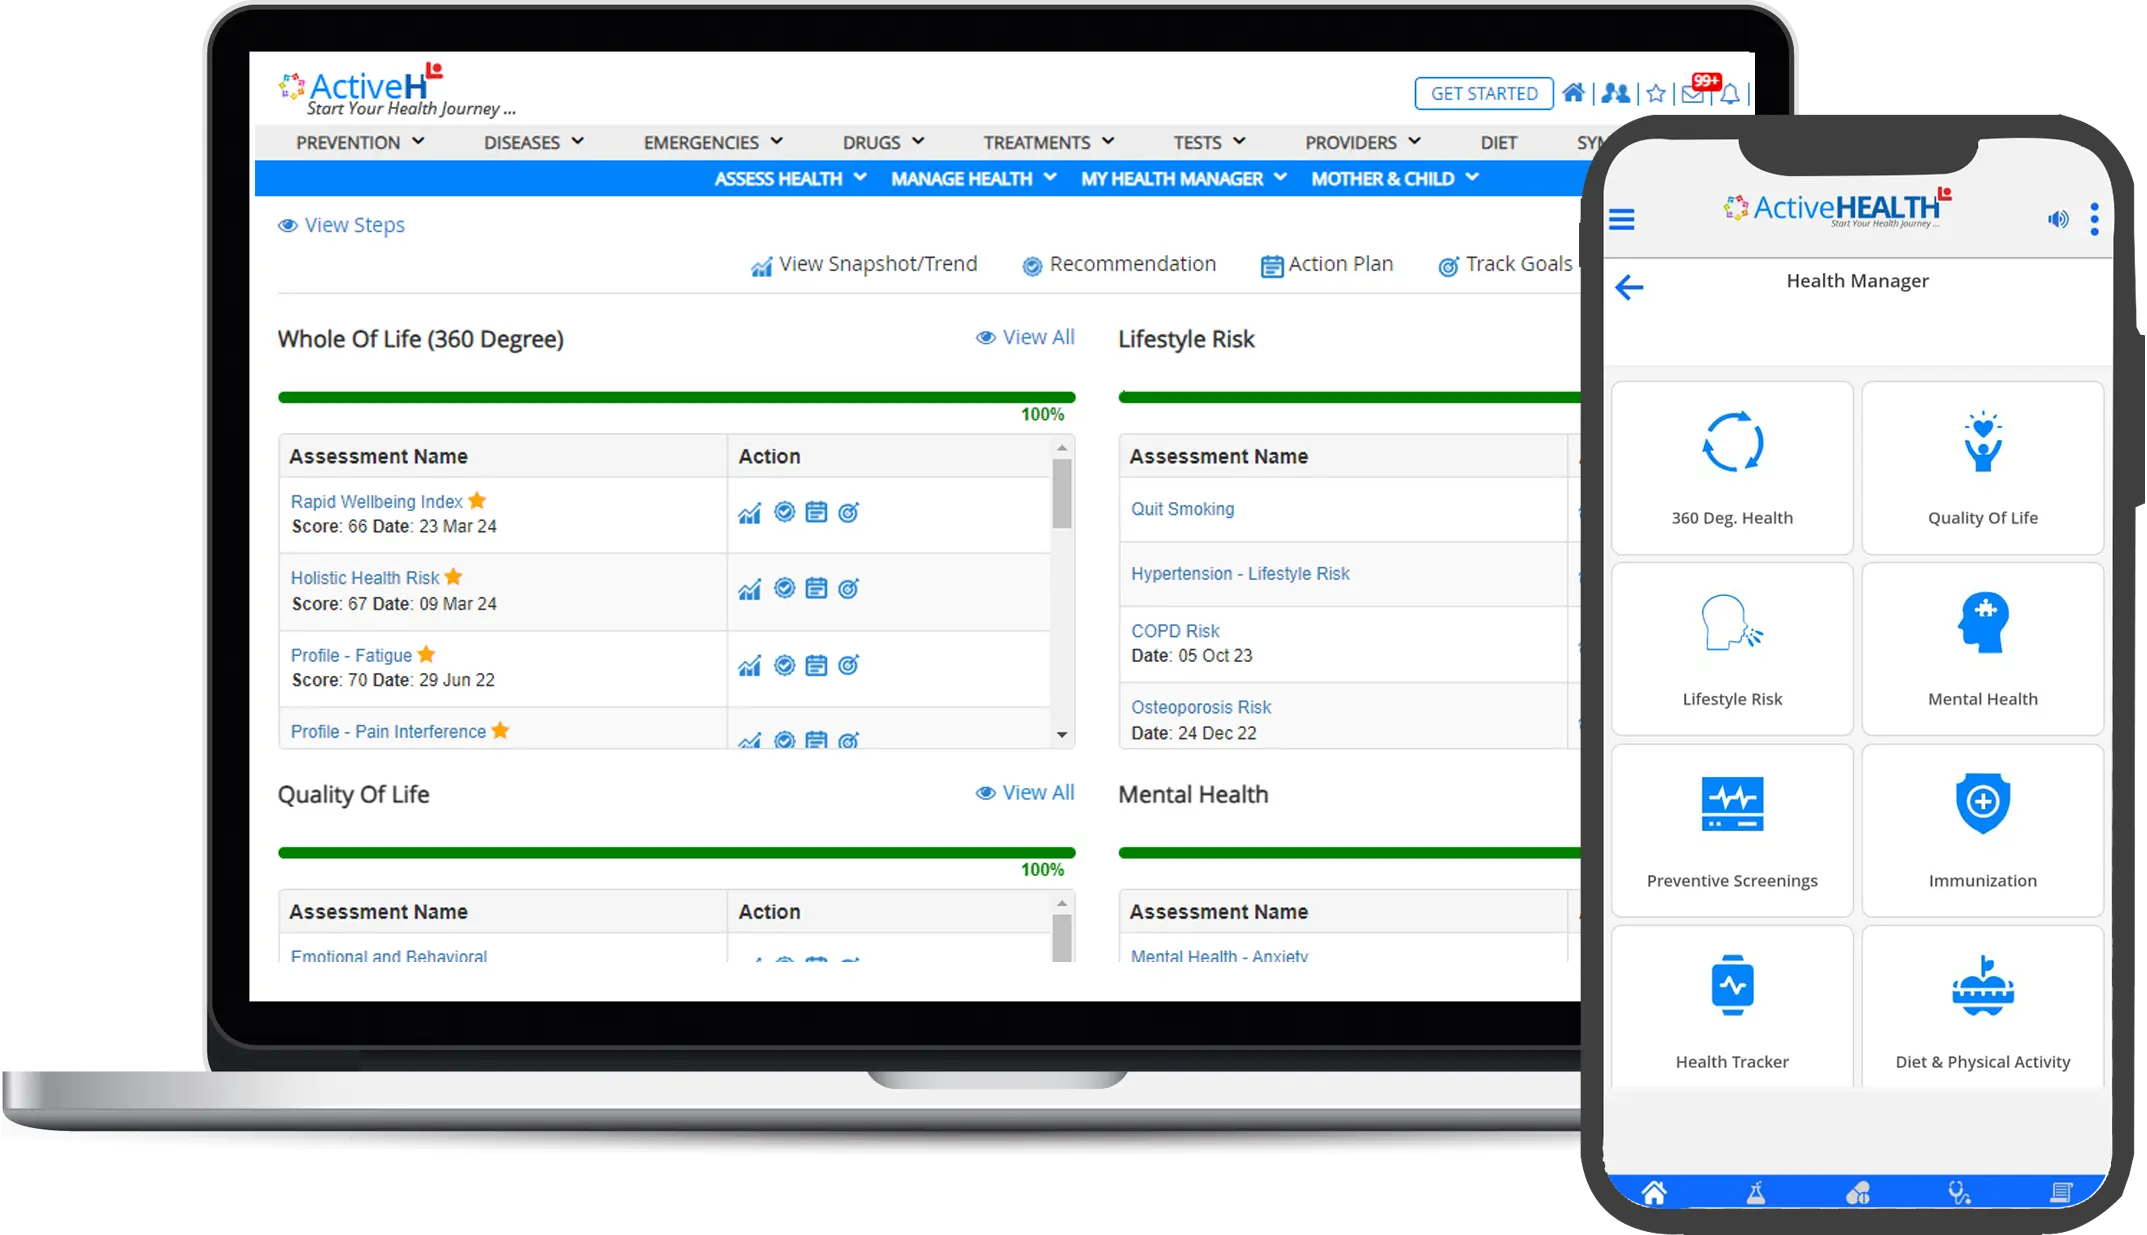Click View All for Whole Of Life
This screenshot has height=1235, width=2147.
[1025, 337]
